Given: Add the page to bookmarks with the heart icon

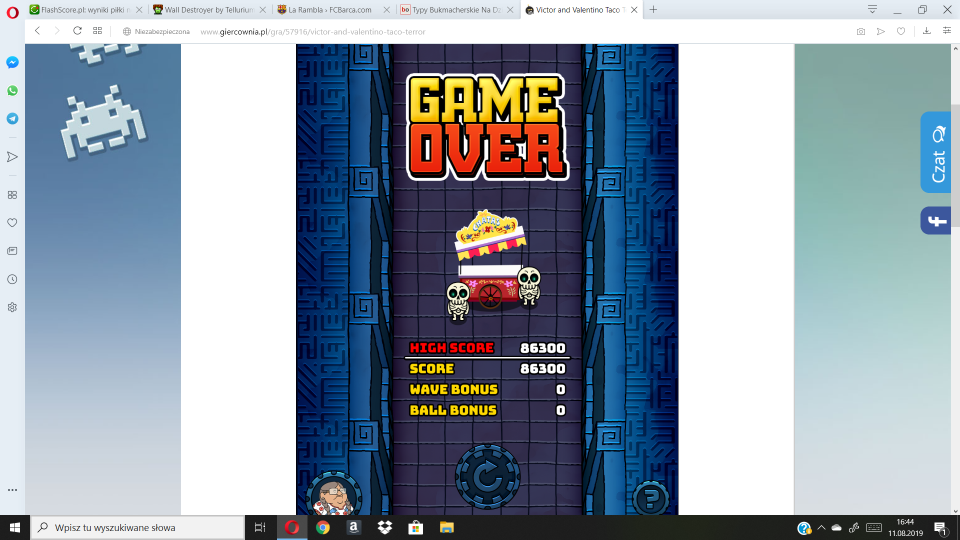Looking at the screenshot, I should point(901,31).
